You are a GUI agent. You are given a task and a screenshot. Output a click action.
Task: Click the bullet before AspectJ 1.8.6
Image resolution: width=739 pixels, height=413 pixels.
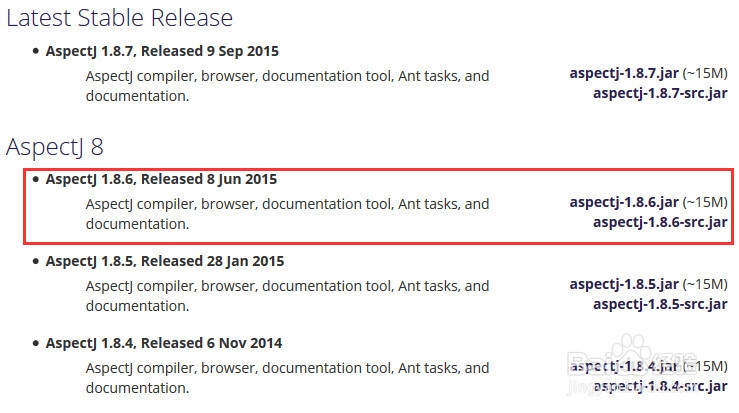(x=36, y=179)
